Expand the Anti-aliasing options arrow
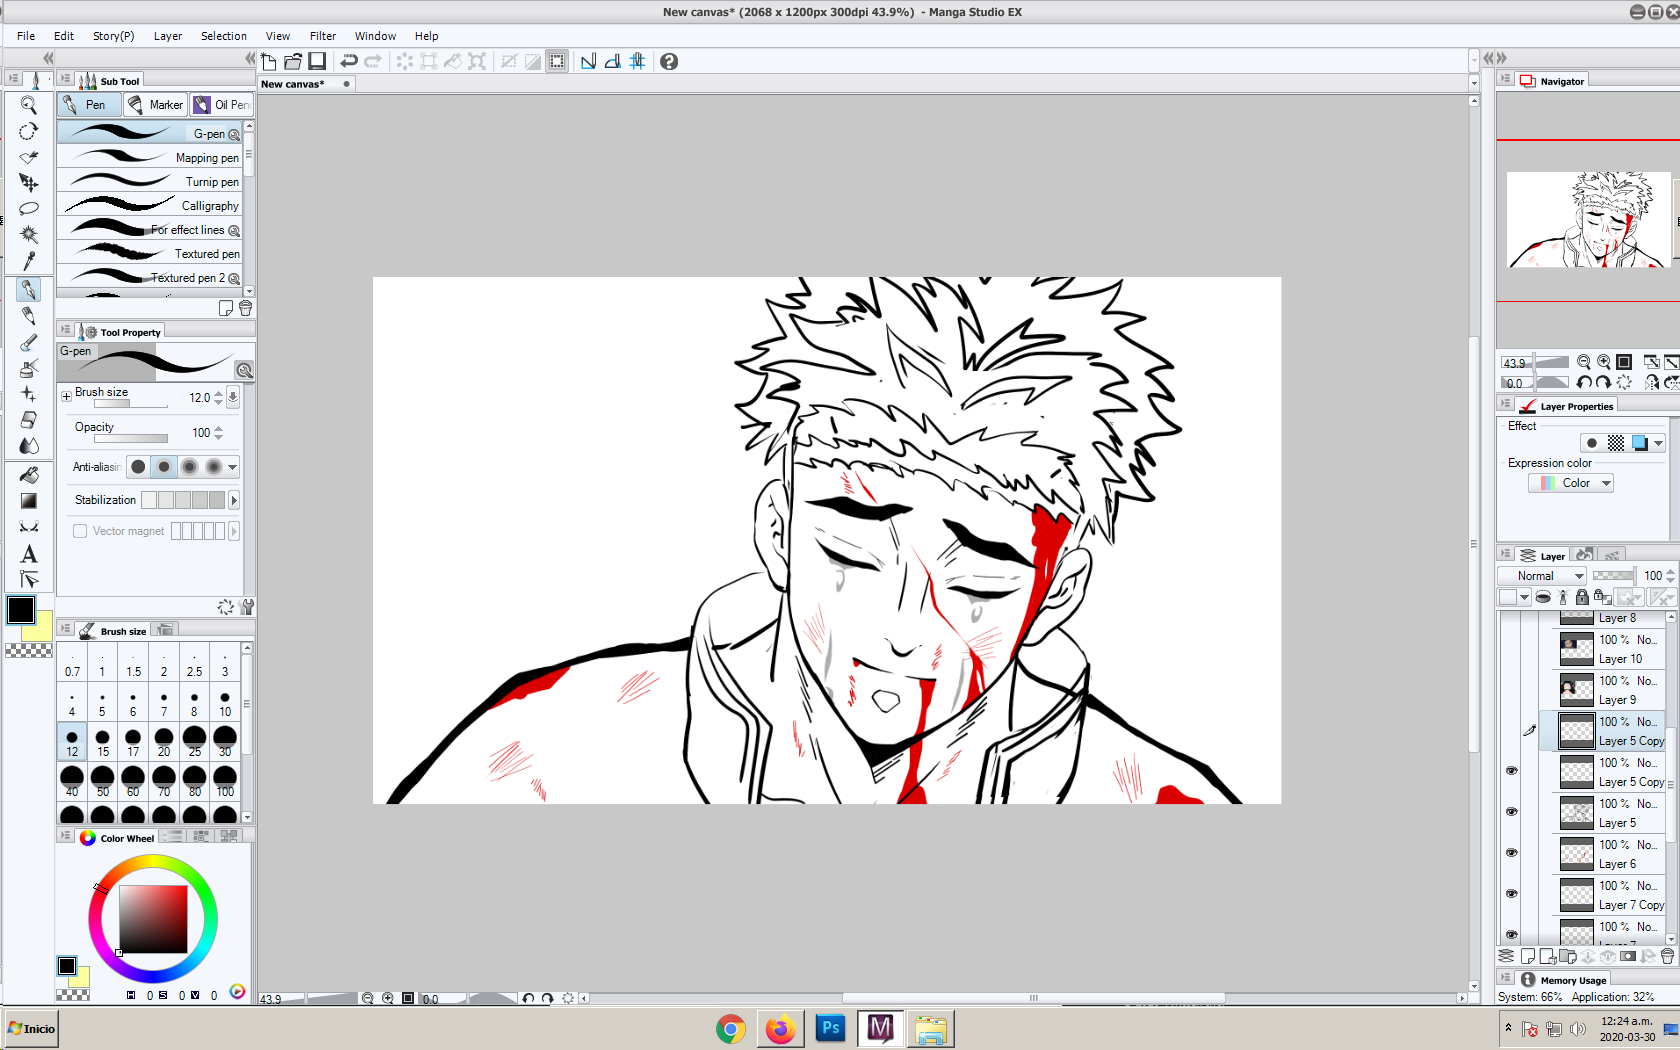The image size is (1680, 1050). click(x=232, y=467)
